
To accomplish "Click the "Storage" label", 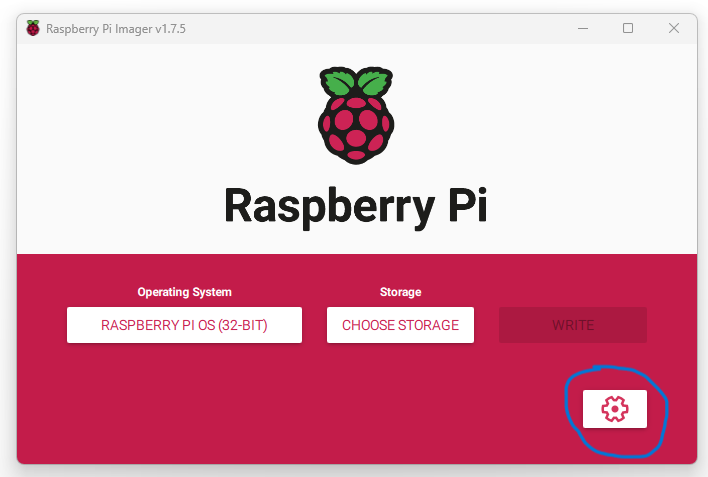I will tap(401, 292).
